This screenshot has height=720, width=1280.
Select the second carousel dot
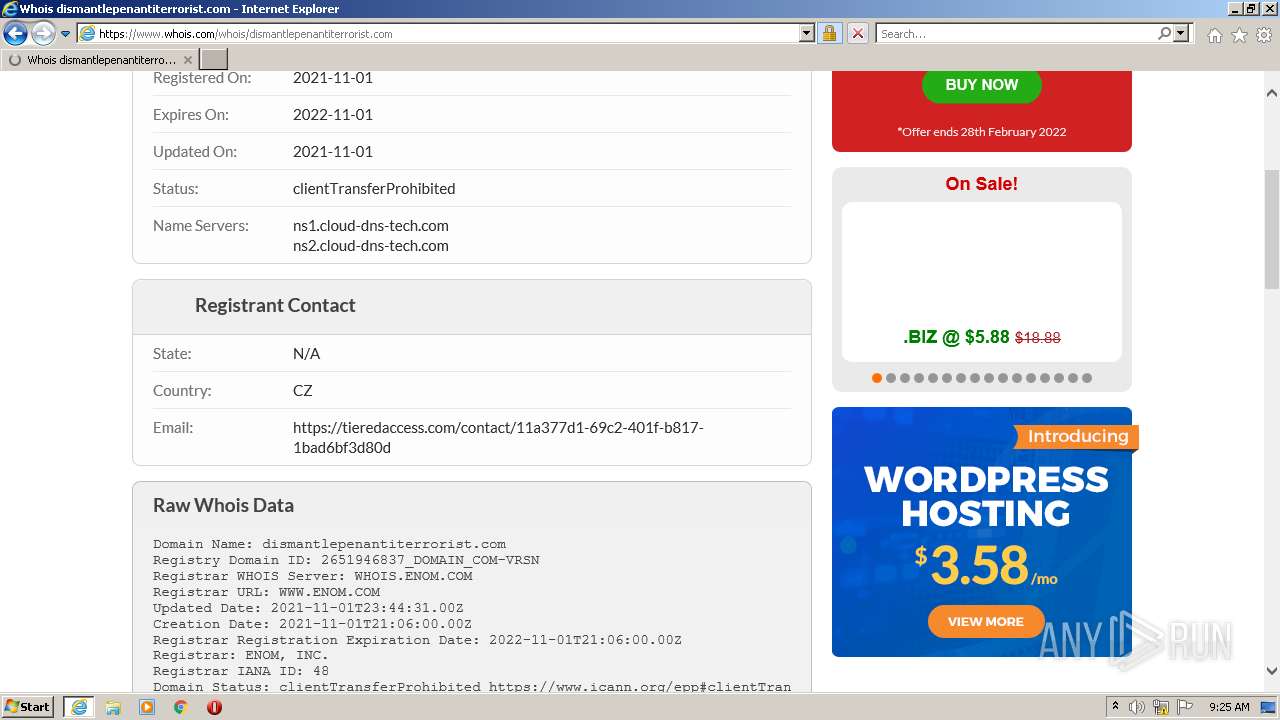point(891,378)
